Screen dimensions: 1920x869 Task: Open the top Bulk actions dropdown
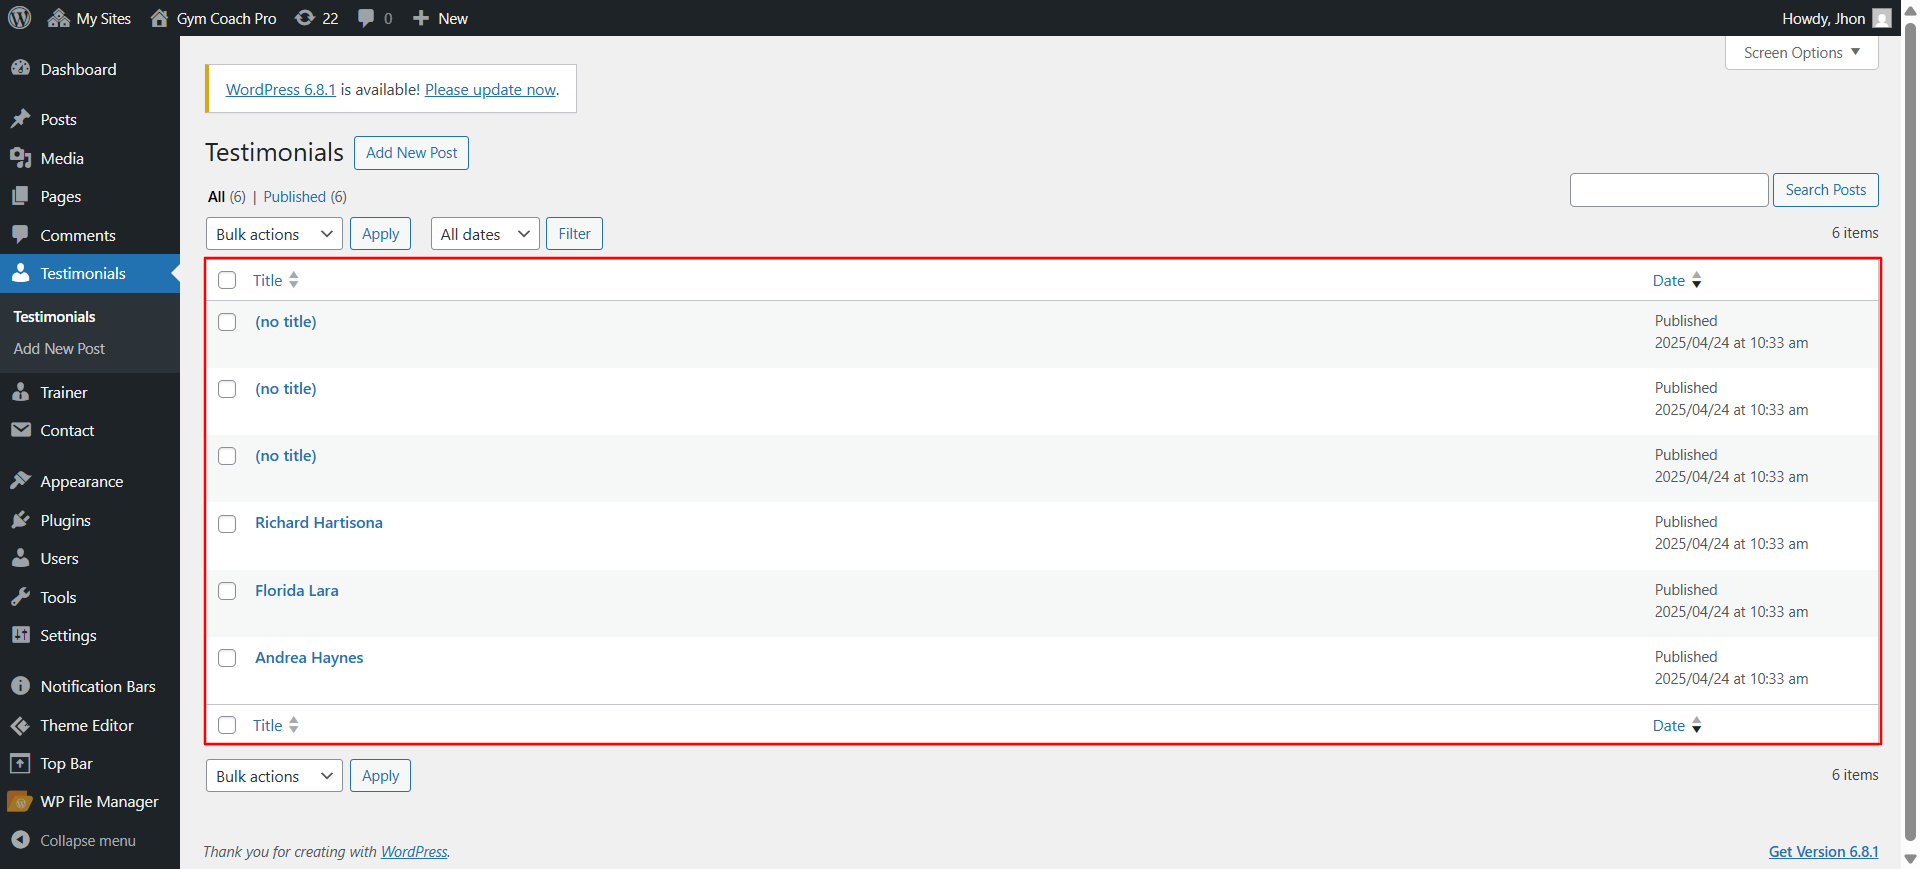point(274,234)
